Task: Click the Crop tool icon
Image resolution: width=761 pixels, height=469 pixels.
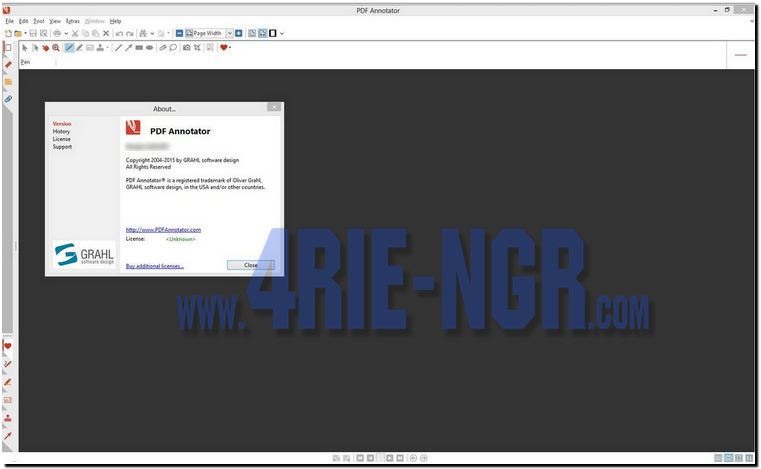Action: click(x=197, y=48)
